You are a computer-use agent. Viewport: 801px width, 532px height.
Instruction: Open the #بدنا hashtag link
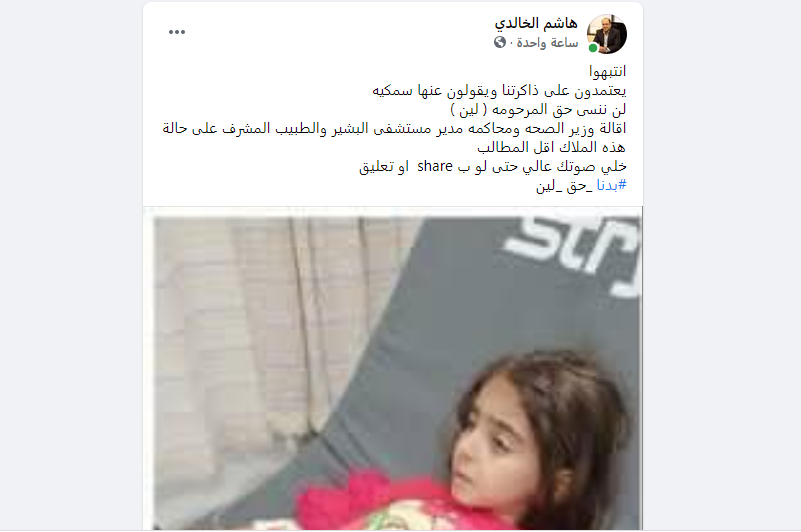611,185
